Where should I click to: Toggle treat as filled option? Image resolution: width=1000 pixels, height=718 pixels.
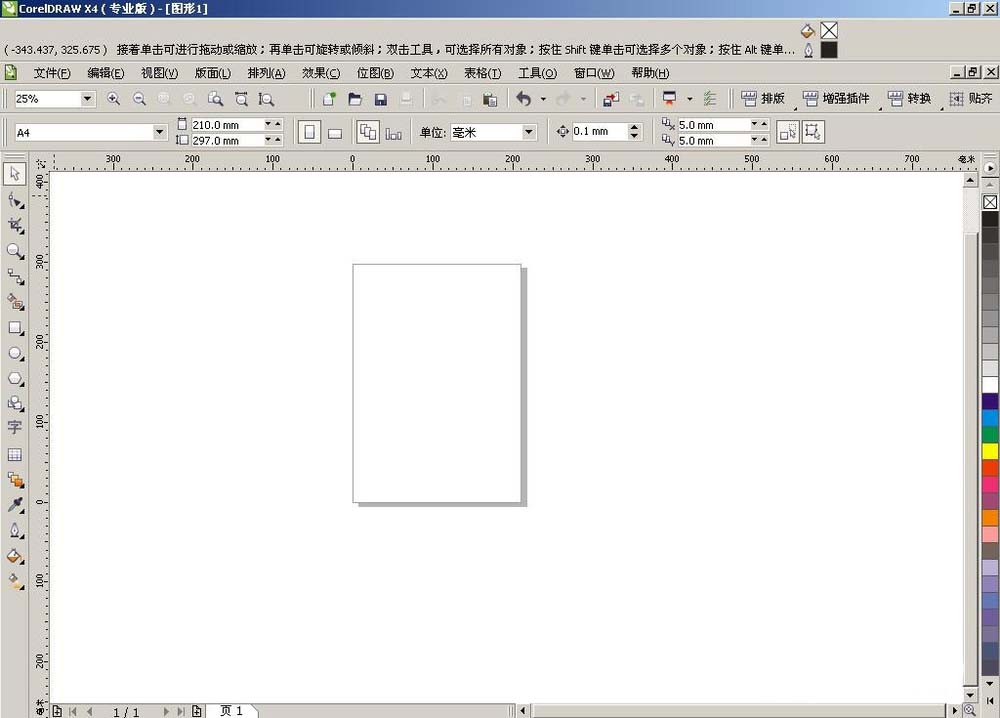788,133
